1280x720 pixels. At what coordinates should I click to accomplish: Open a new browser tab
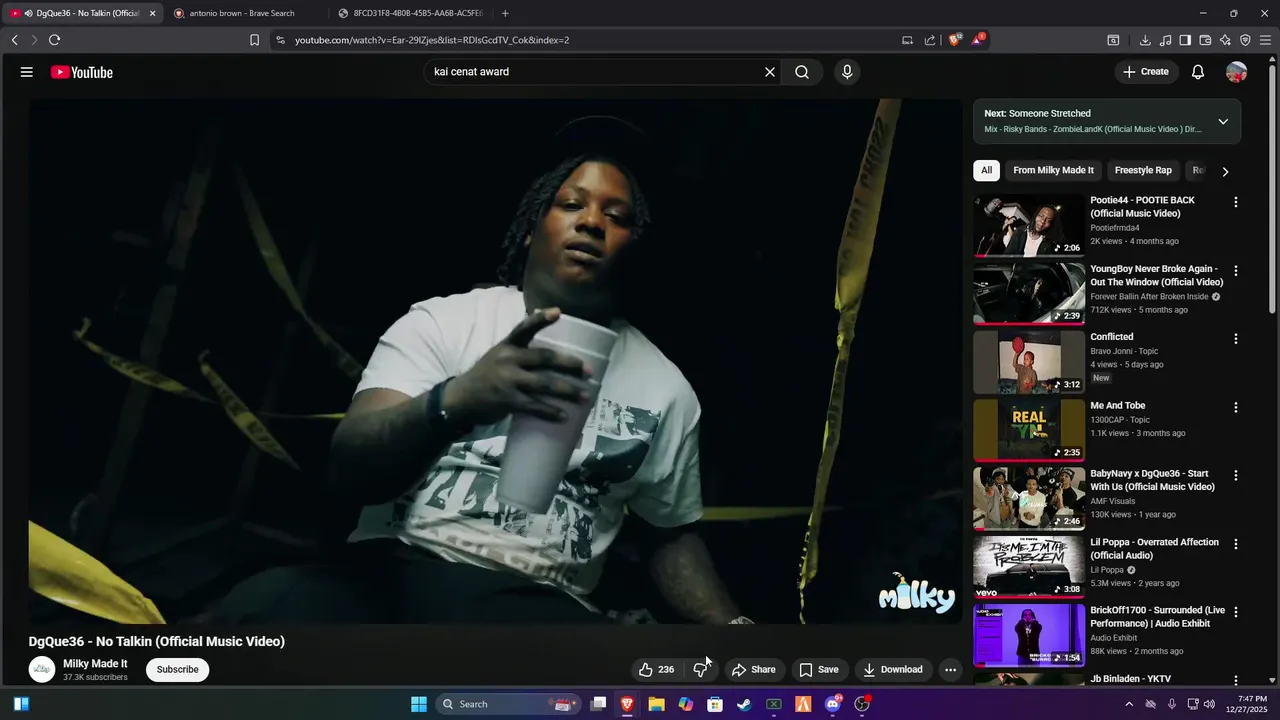coord(505,13)
